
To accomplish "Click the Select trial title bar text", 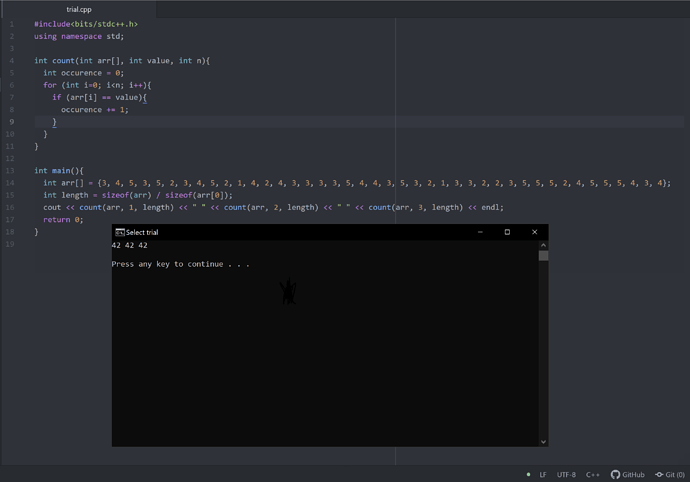I will pos(142,232).
